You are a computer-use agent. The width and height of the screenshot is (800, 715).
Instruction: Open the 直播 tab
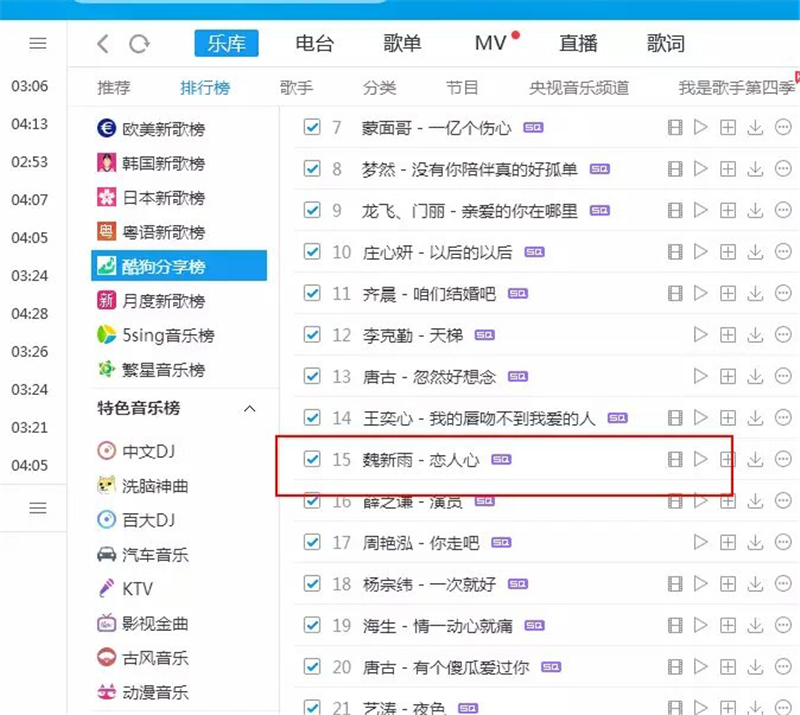click(578, 43)
